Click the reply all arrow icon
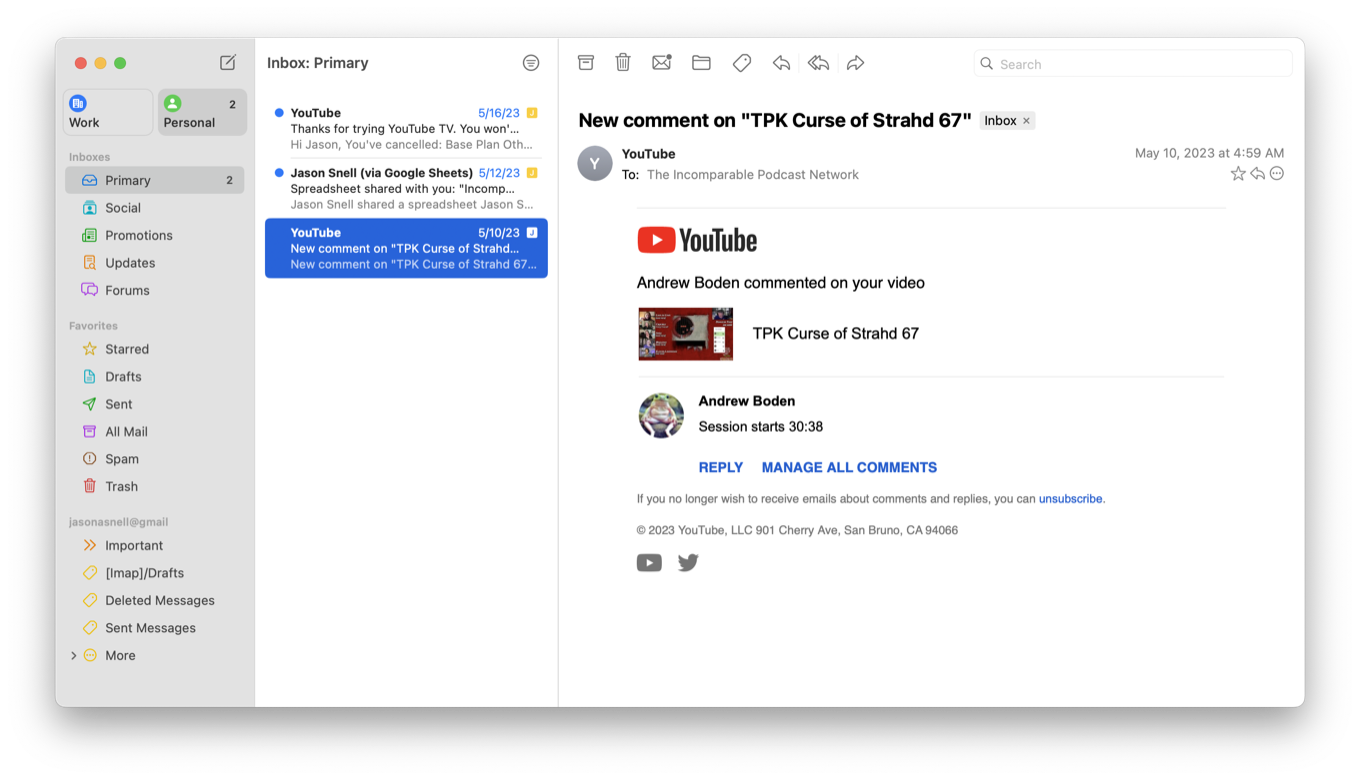1360x780 pixels. 818,63
